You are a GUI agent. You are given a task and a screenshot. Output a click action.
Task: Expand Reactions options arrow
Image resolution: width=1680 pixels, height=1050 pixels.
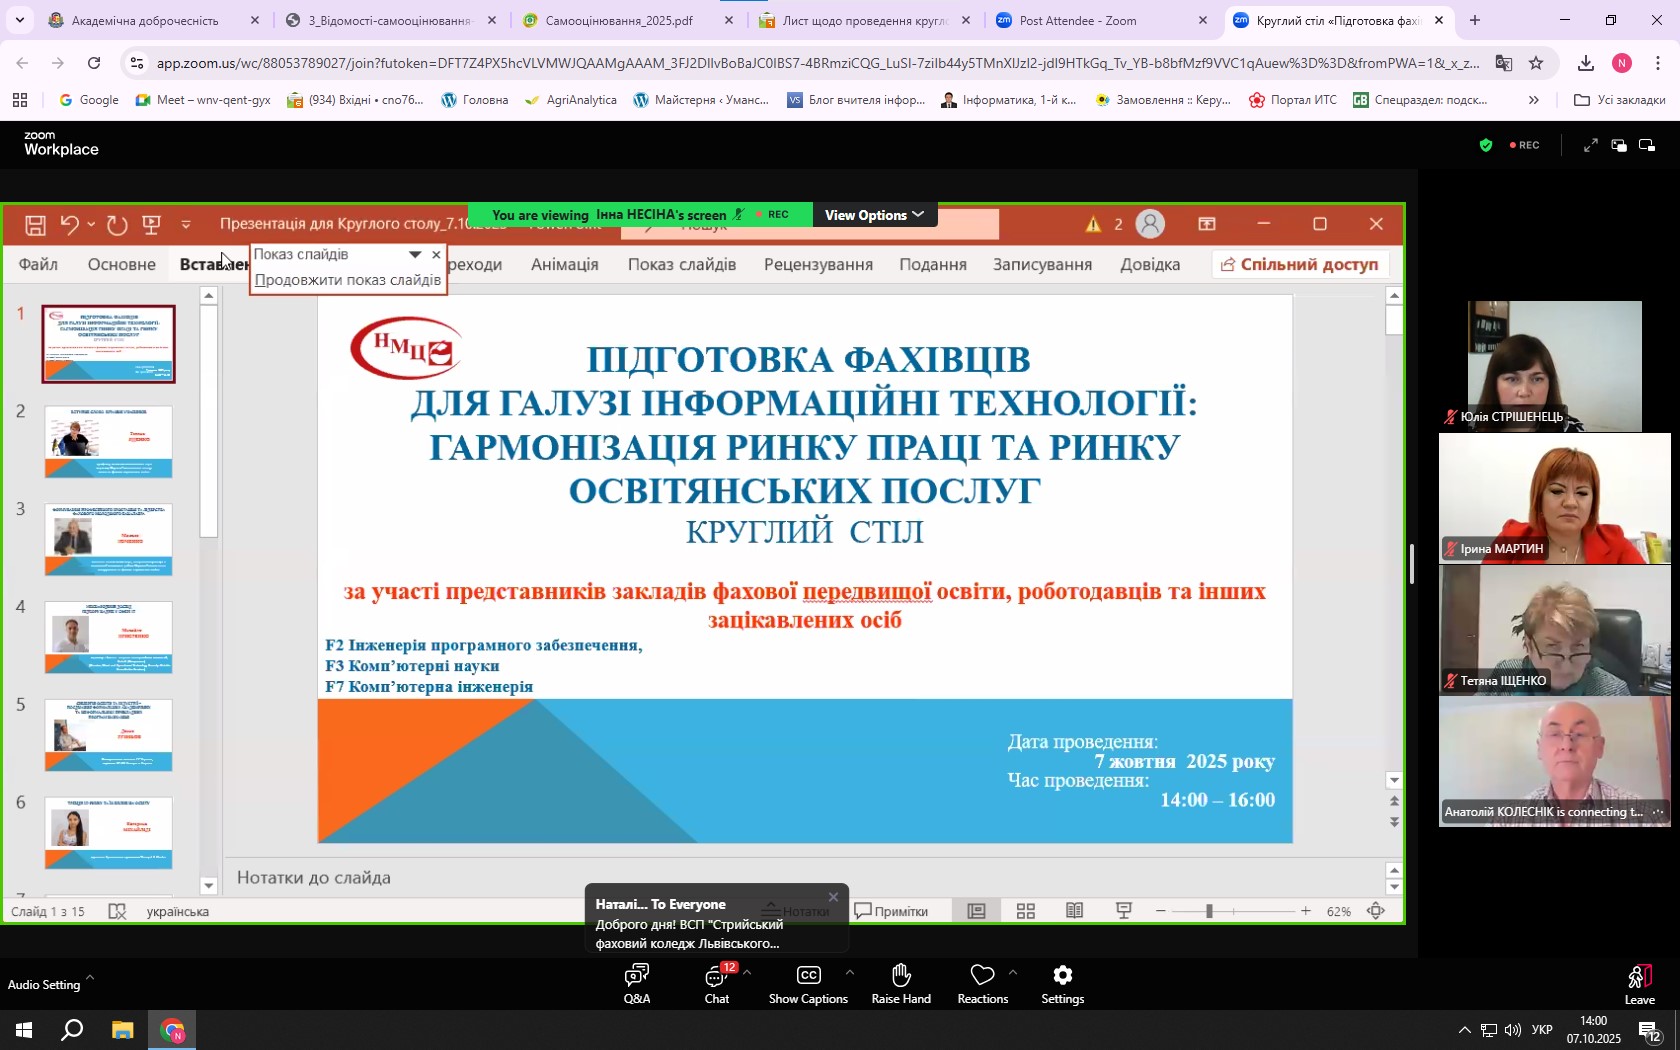(1013, 973)
